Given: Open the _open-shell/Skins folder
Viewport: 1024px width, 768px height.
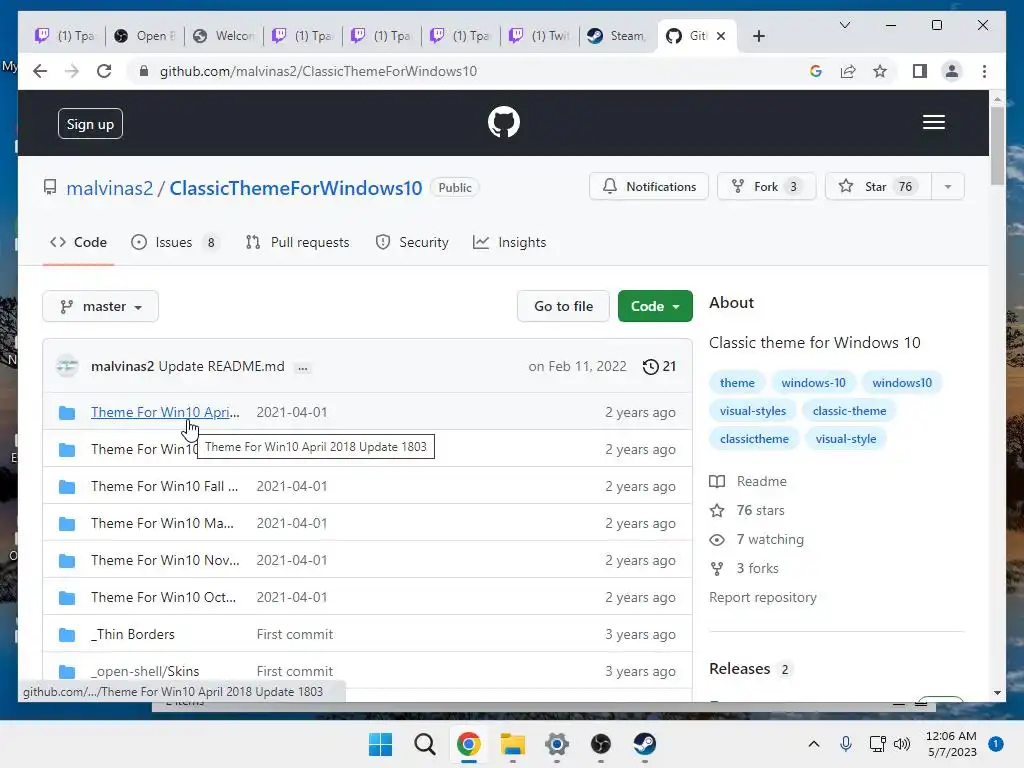Looking at the screenshot, I should [145, 671].
